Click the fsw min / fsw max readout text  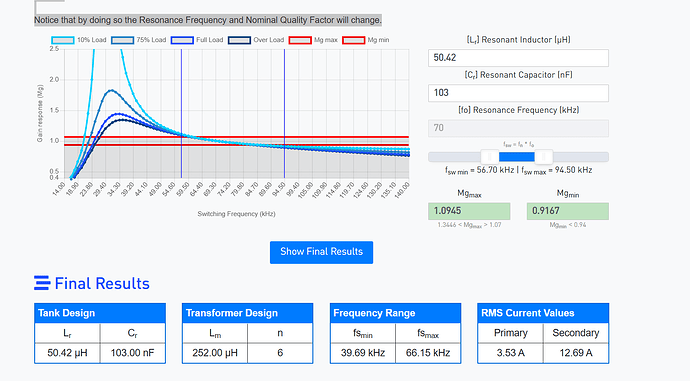pyautogui.click(x=518, y=170)
